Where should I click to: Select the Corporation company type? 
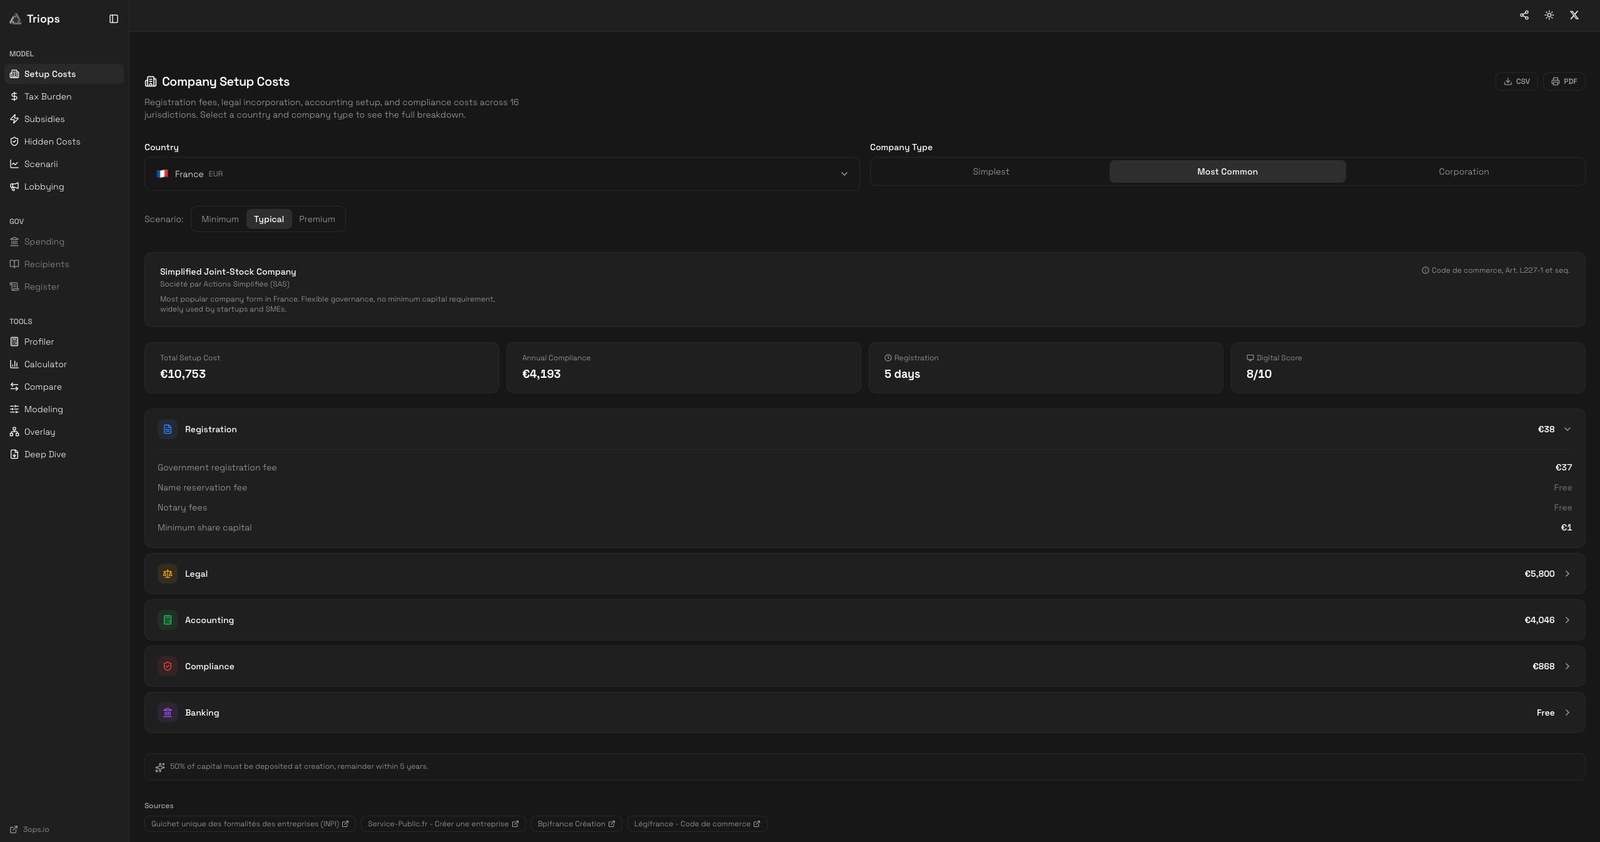pyautogui.click(x=1463, y=172)
